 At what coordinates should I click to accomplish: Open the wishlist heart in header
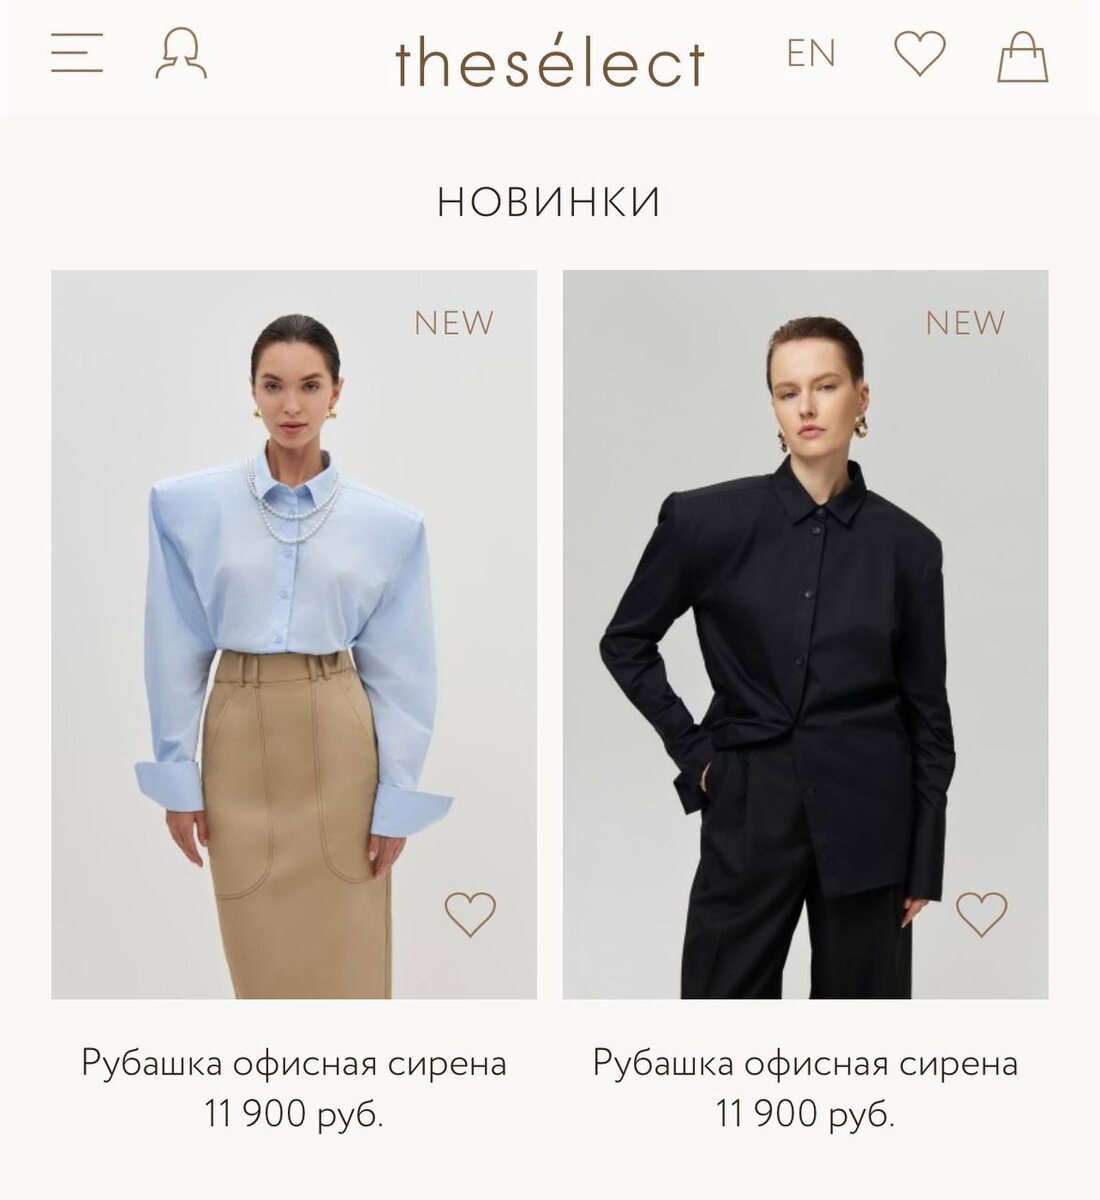pos(919,53)
